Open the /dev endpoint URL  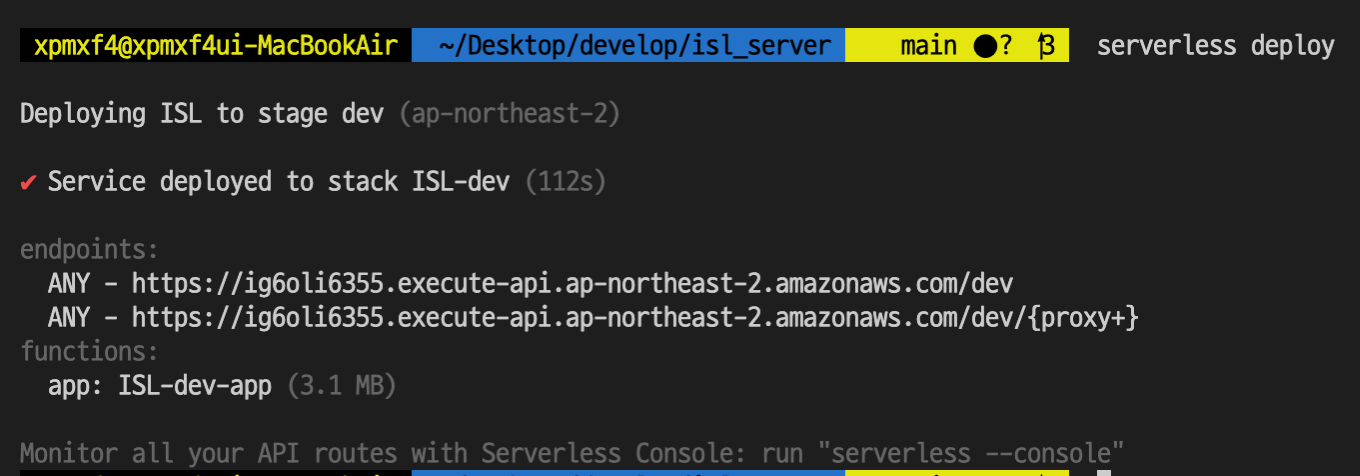click(572, 284)
